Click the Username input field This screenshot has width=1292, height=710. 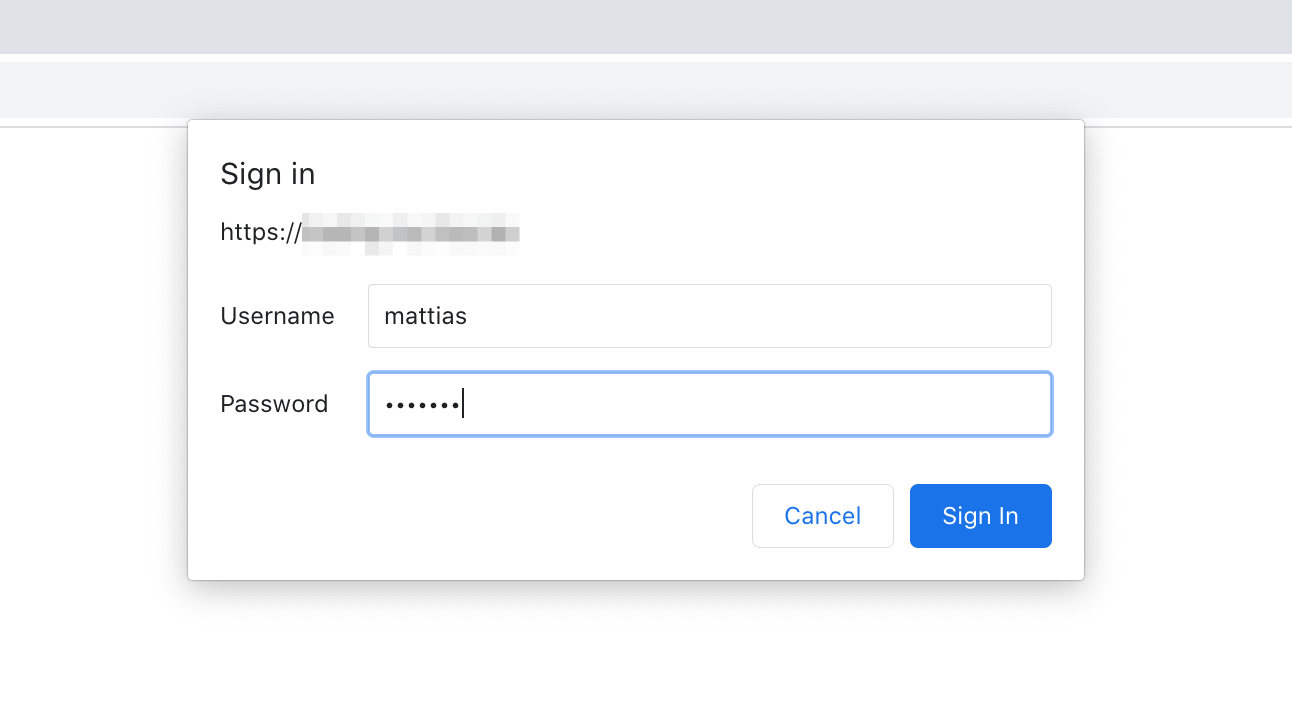coord(709,316)
